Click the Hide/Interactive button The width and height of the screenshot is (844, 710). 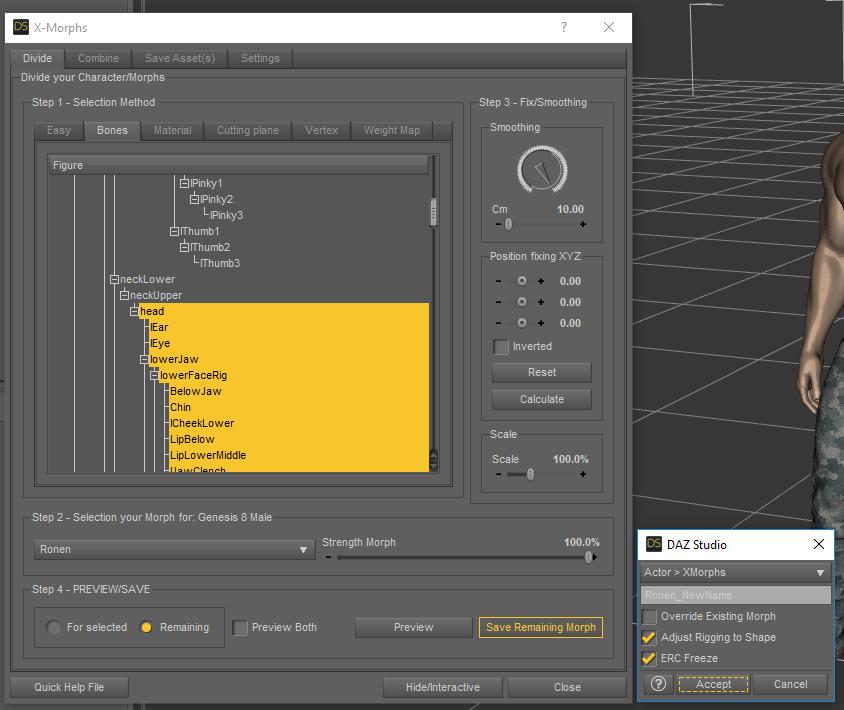[x=442, y=687]
